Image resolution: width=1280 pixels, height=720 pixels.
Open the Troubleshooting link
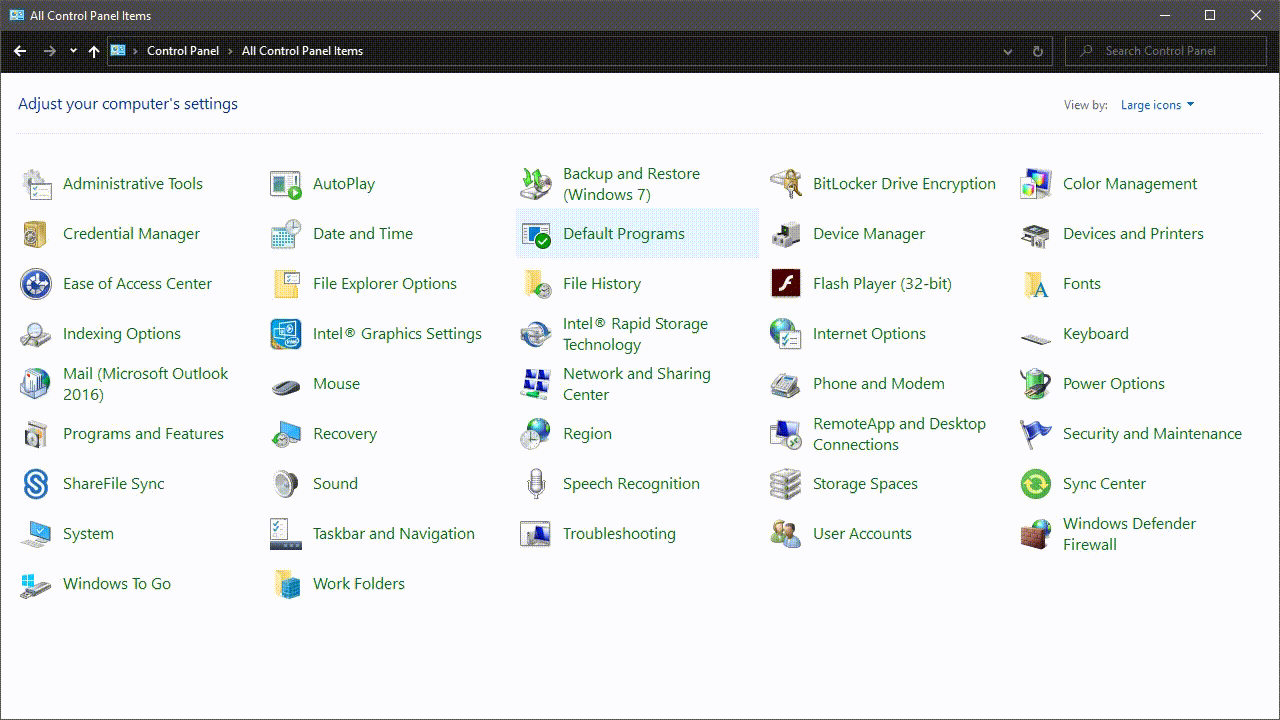619,534
